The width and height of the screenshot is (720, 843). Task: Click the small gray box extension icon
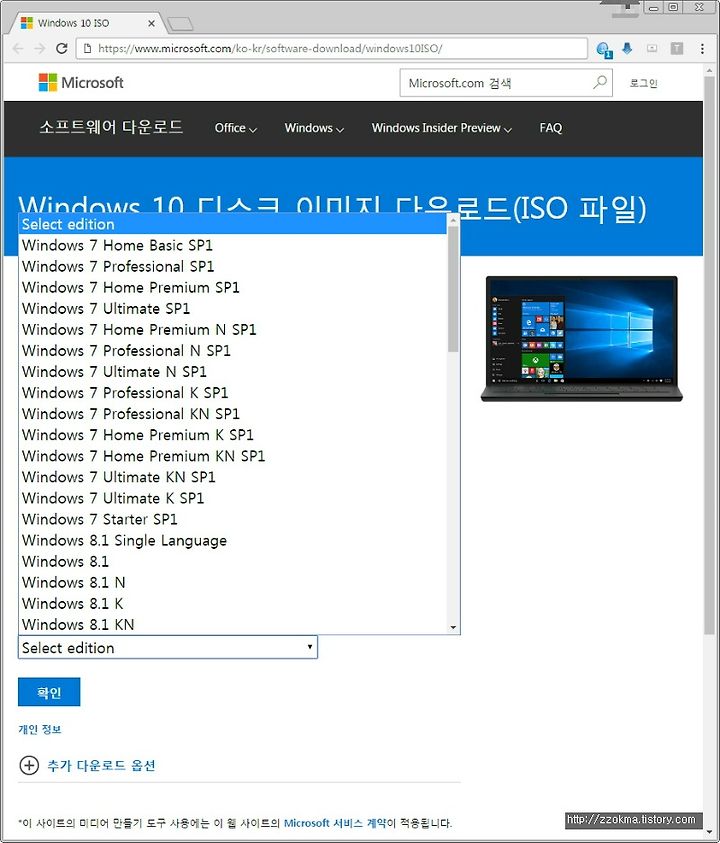click(x=652, y=48)
